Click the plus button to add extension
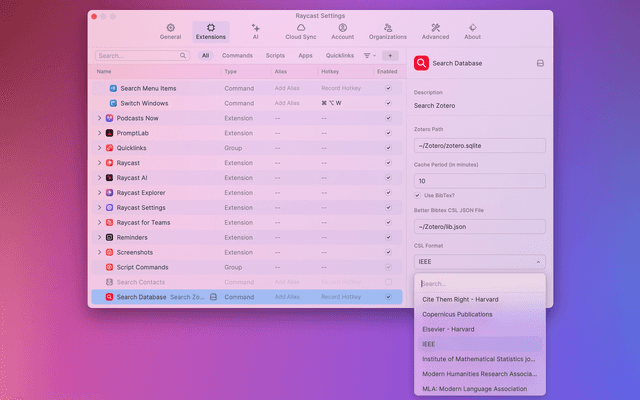 point(390,56)
